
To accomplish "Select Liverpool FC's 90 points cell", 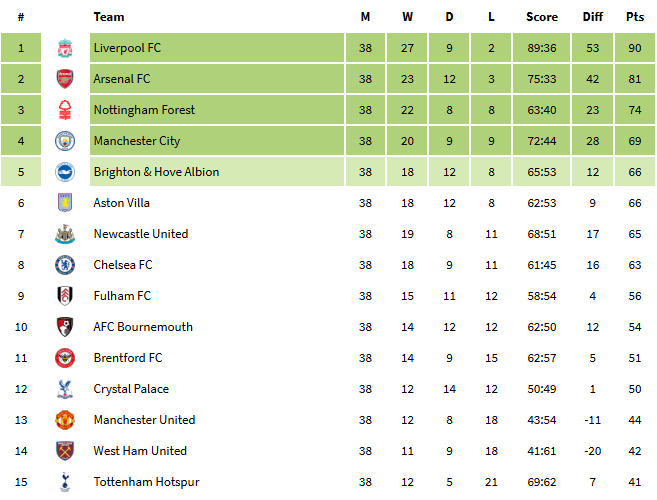I will pos(635,48).
